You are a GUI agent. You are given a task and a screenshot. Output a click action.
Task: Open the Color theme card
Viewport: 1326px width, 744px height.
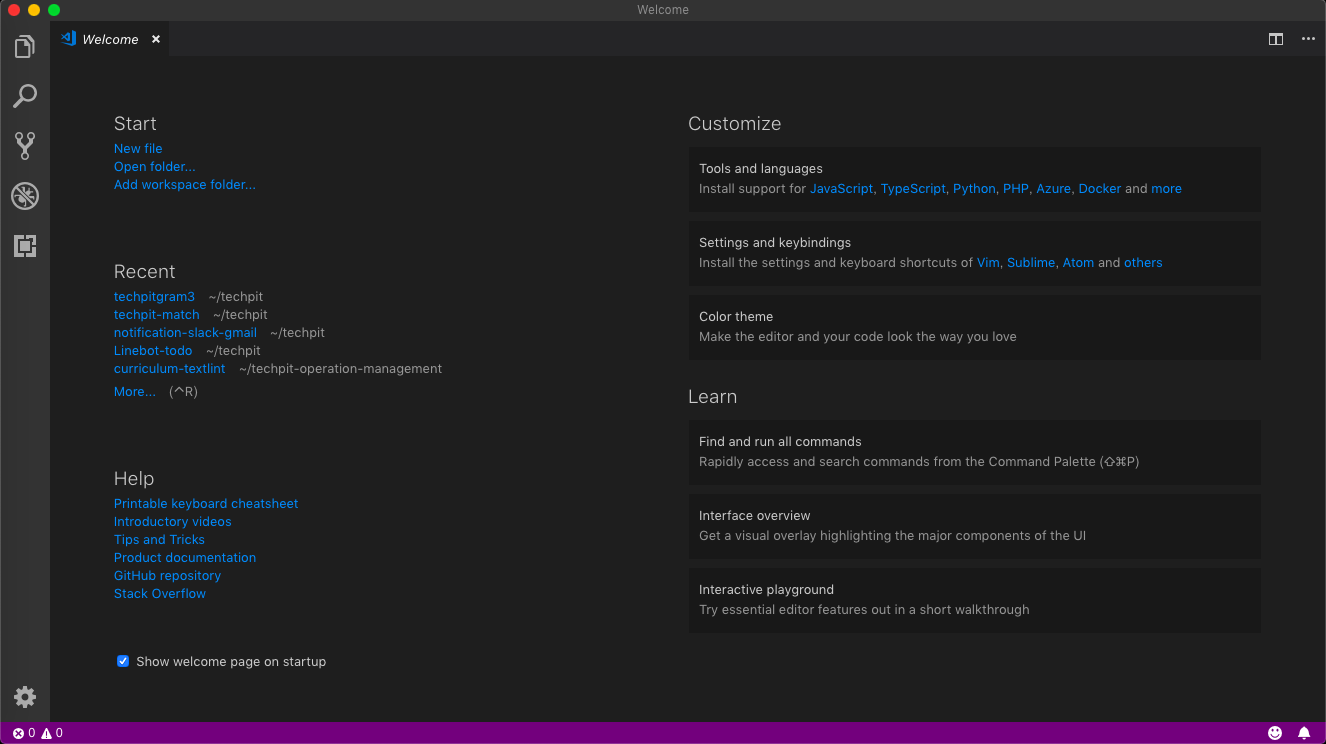pyautogui.click(x=974, y=327)
